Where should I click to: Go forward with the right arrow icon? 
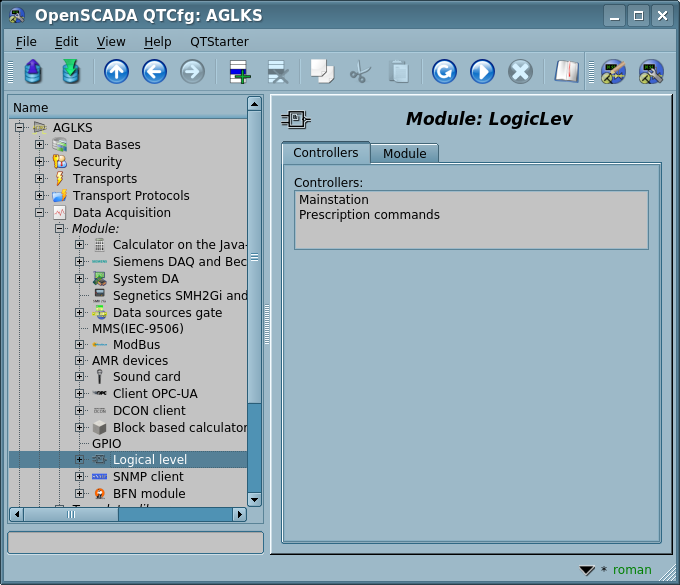coord(193,72)
